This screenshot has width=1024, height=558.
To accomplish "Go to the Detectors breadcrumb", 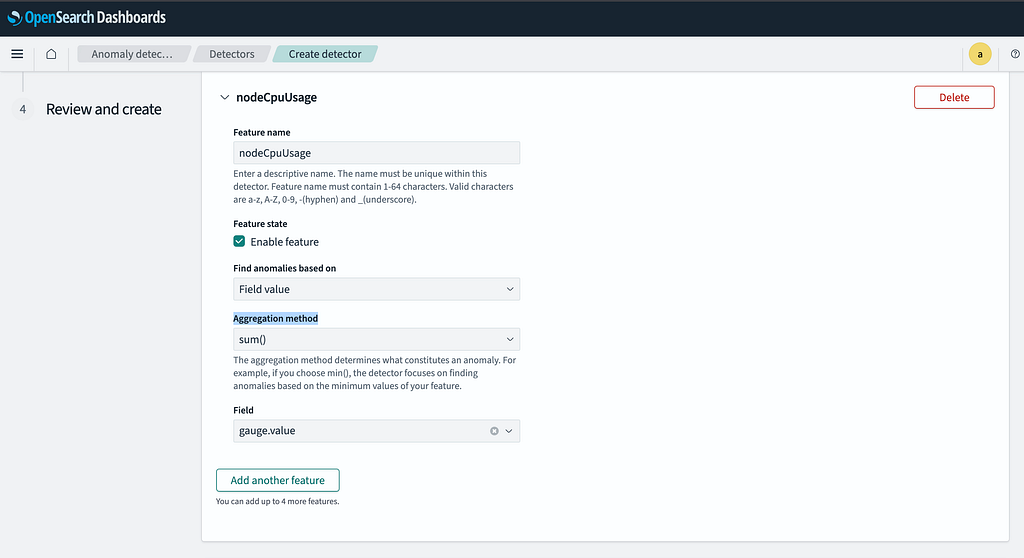I will pyautogui.click(x=232, y=54).
